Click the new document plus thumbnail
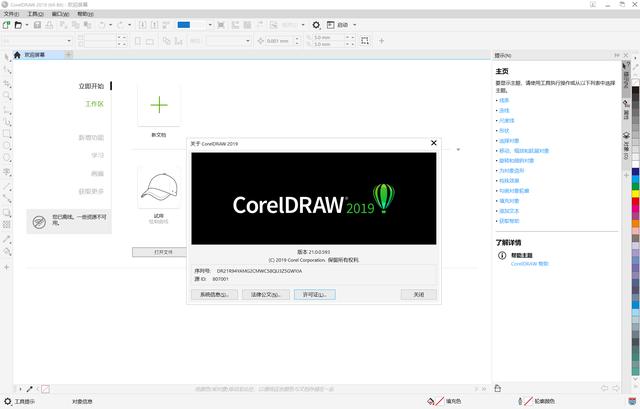This screenshot has height=409, width=640. [x=159, y=105]
